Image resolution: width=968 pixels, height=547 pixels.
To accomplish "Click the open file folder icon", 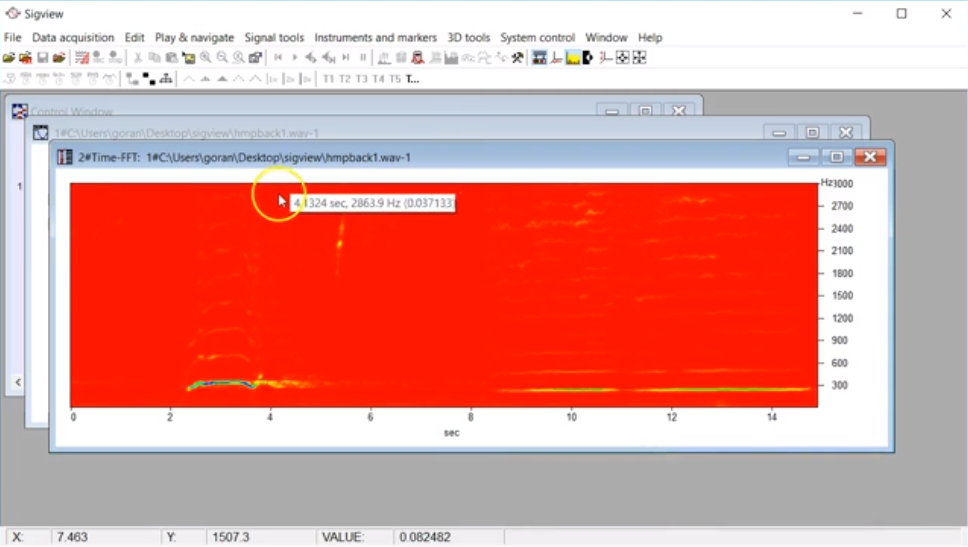I will [x=9, y=58].
